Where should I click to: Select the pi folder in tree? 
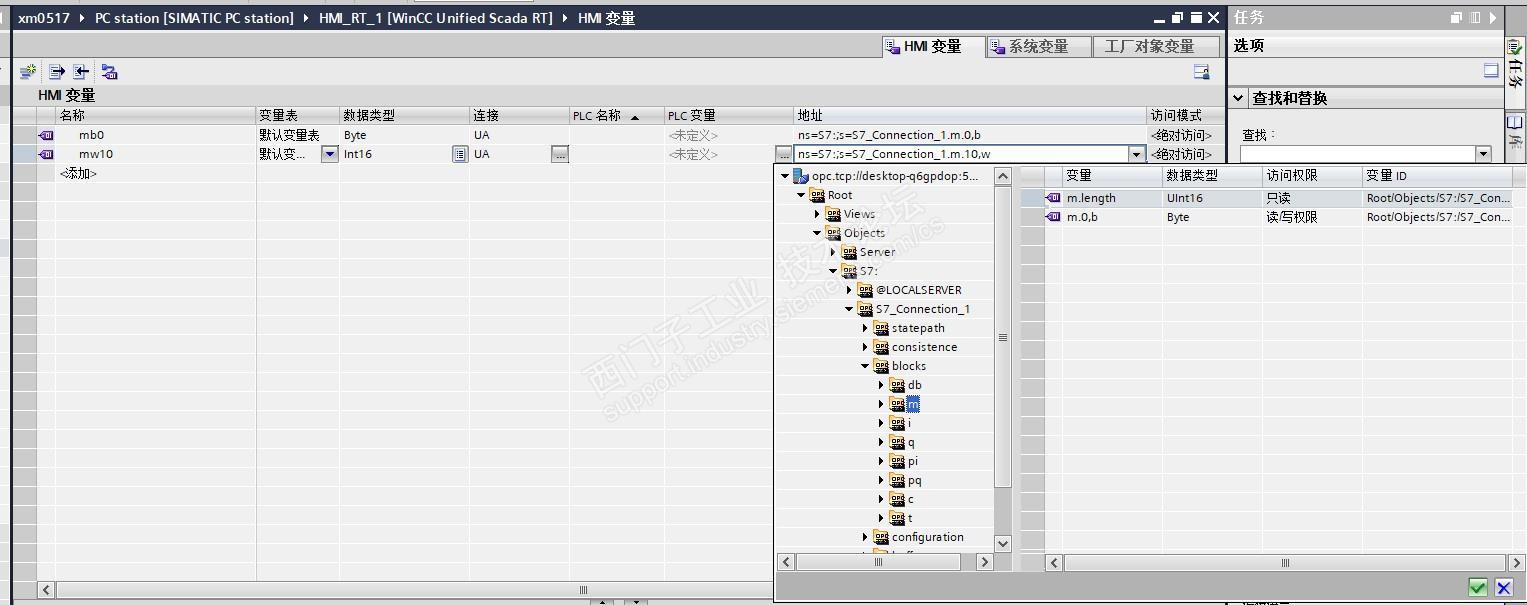click(904, 461)
